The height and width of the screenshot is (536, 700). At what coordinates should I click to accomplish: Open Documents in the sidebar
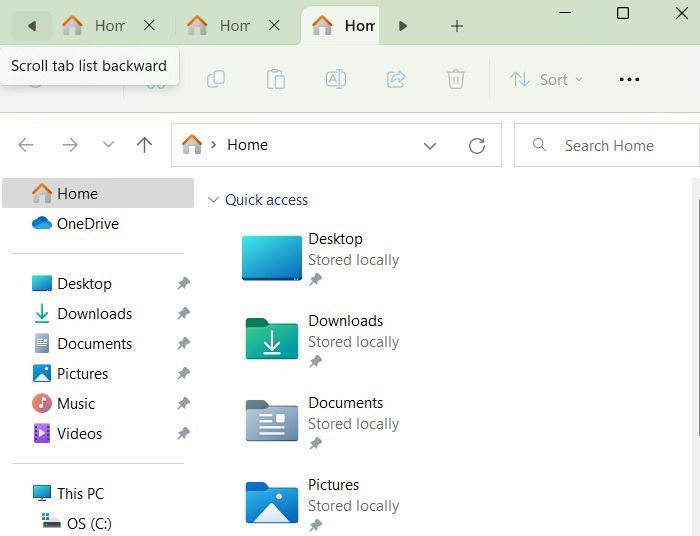82,343
